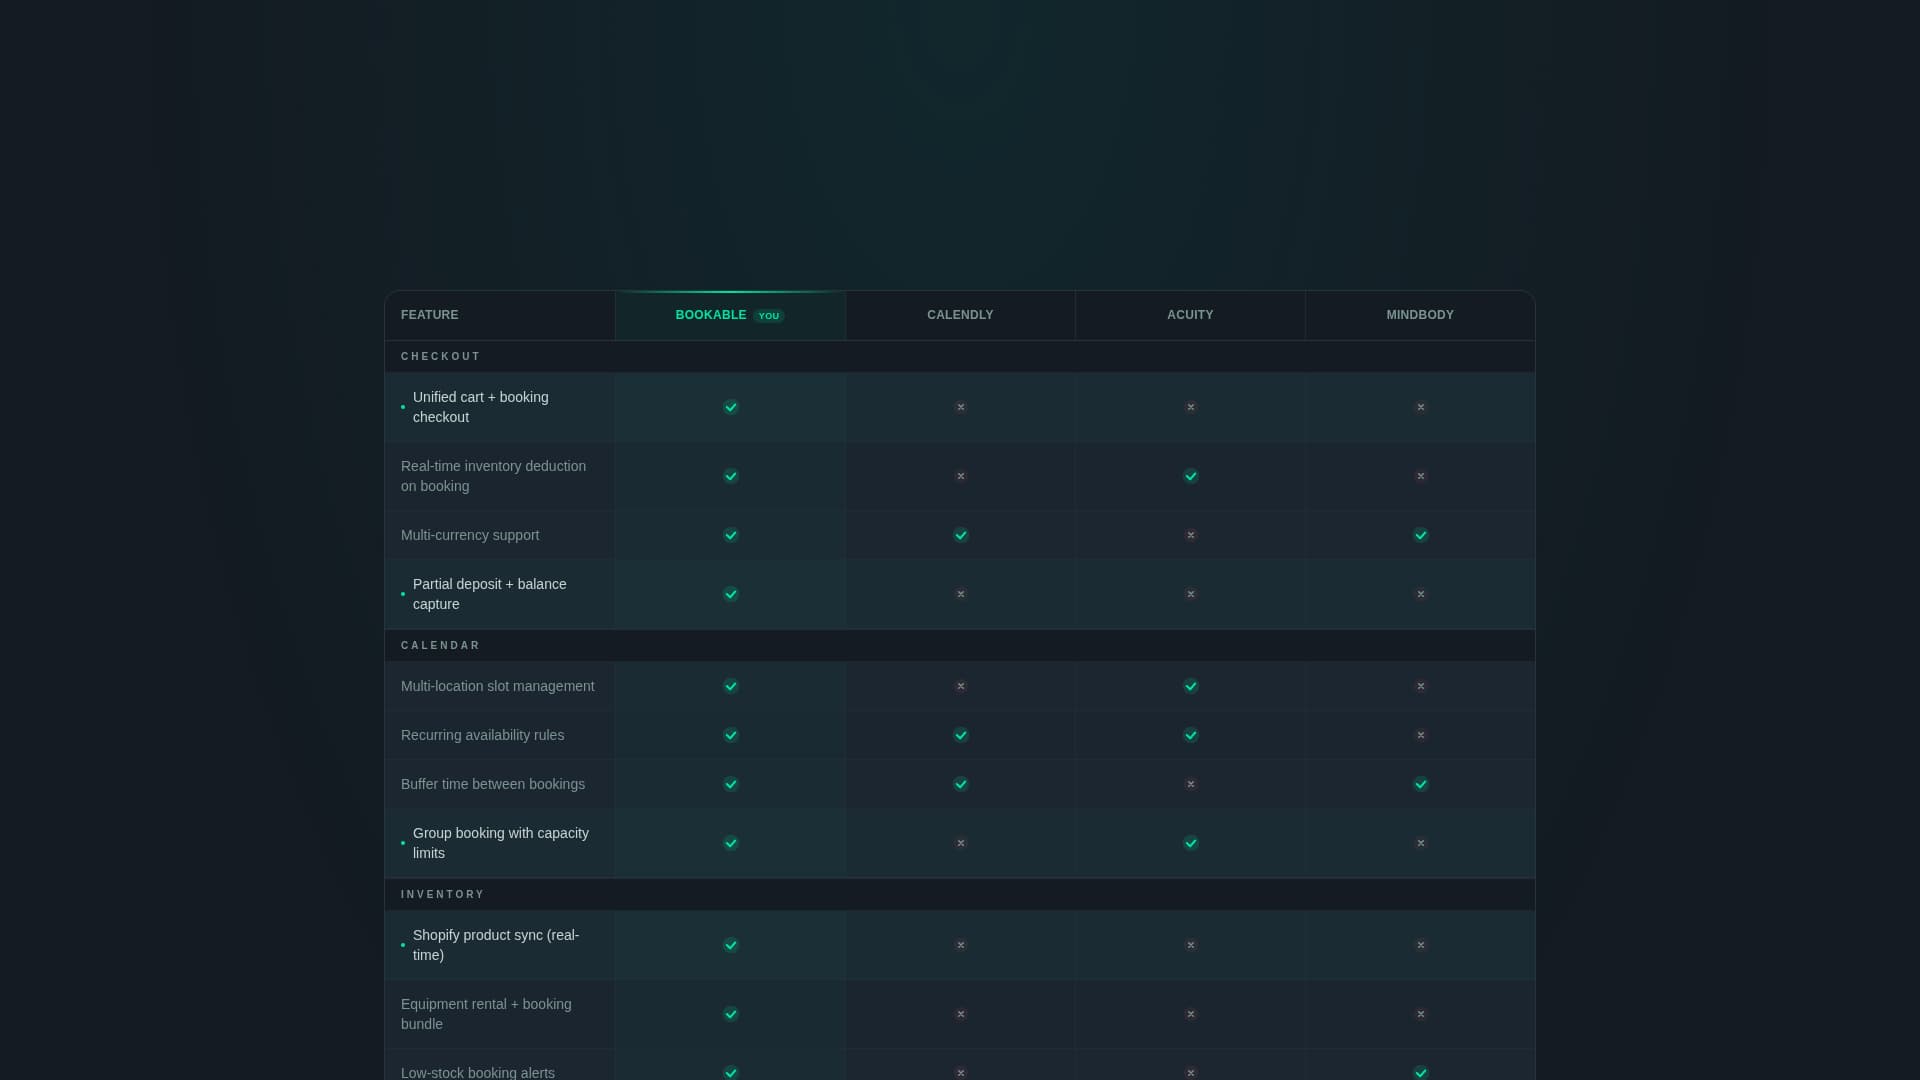The height and width of the screenshot is (1080, 1920).
Task: Click Calendly cross for Unified cart checkout
Action: (961, 407)
